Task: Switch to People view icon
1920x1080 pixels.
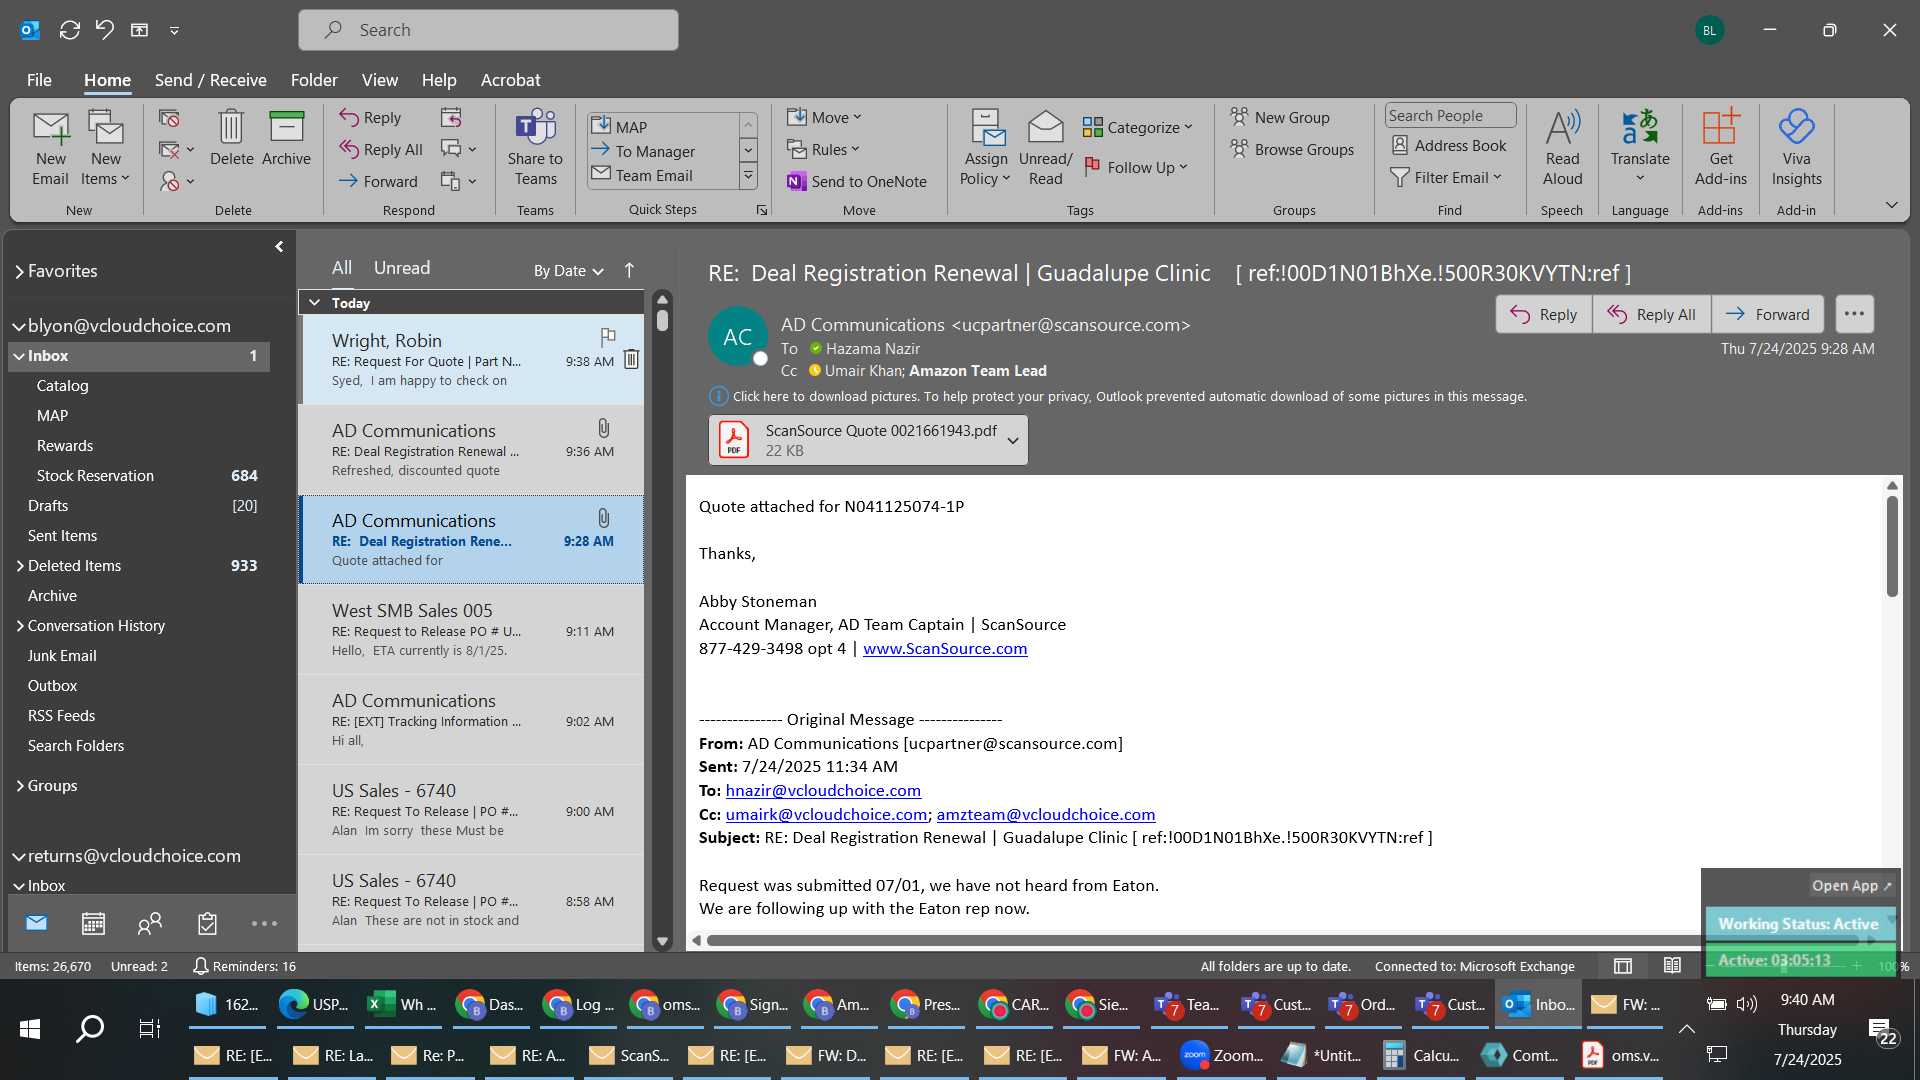Action: tap(150, 923)
